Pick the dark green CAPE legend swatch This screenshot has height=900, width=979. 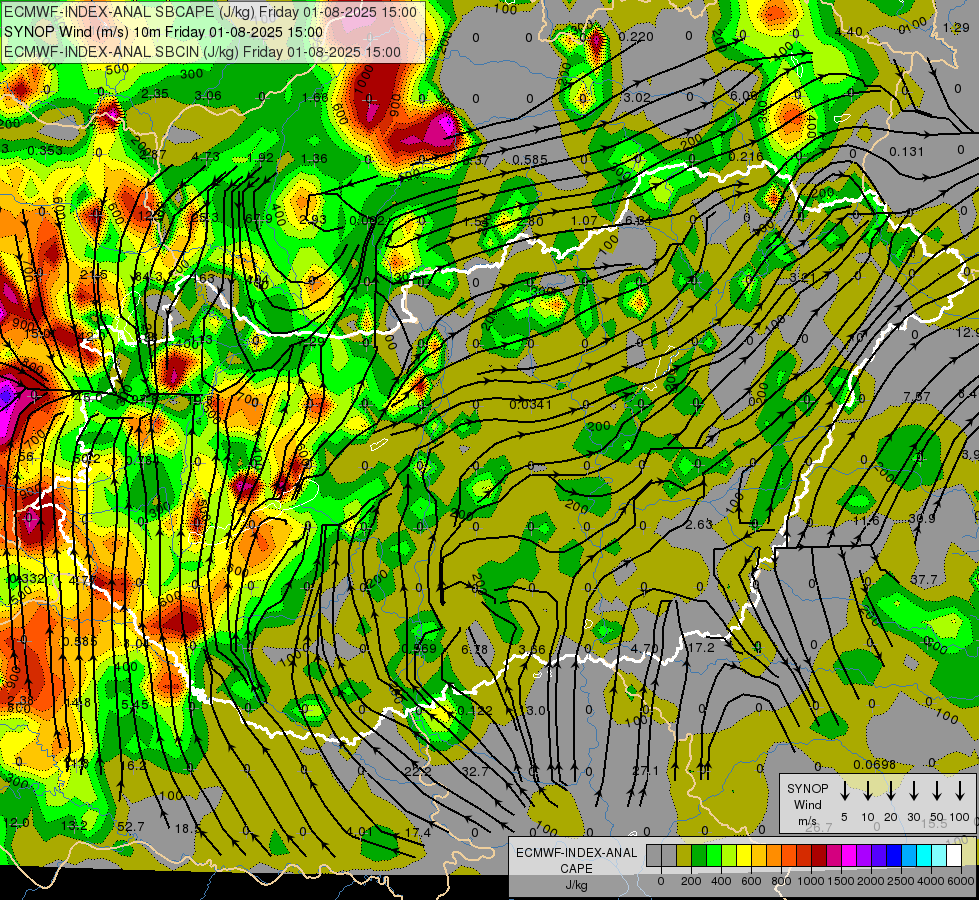pyautogui.click(x=699, y=855)
